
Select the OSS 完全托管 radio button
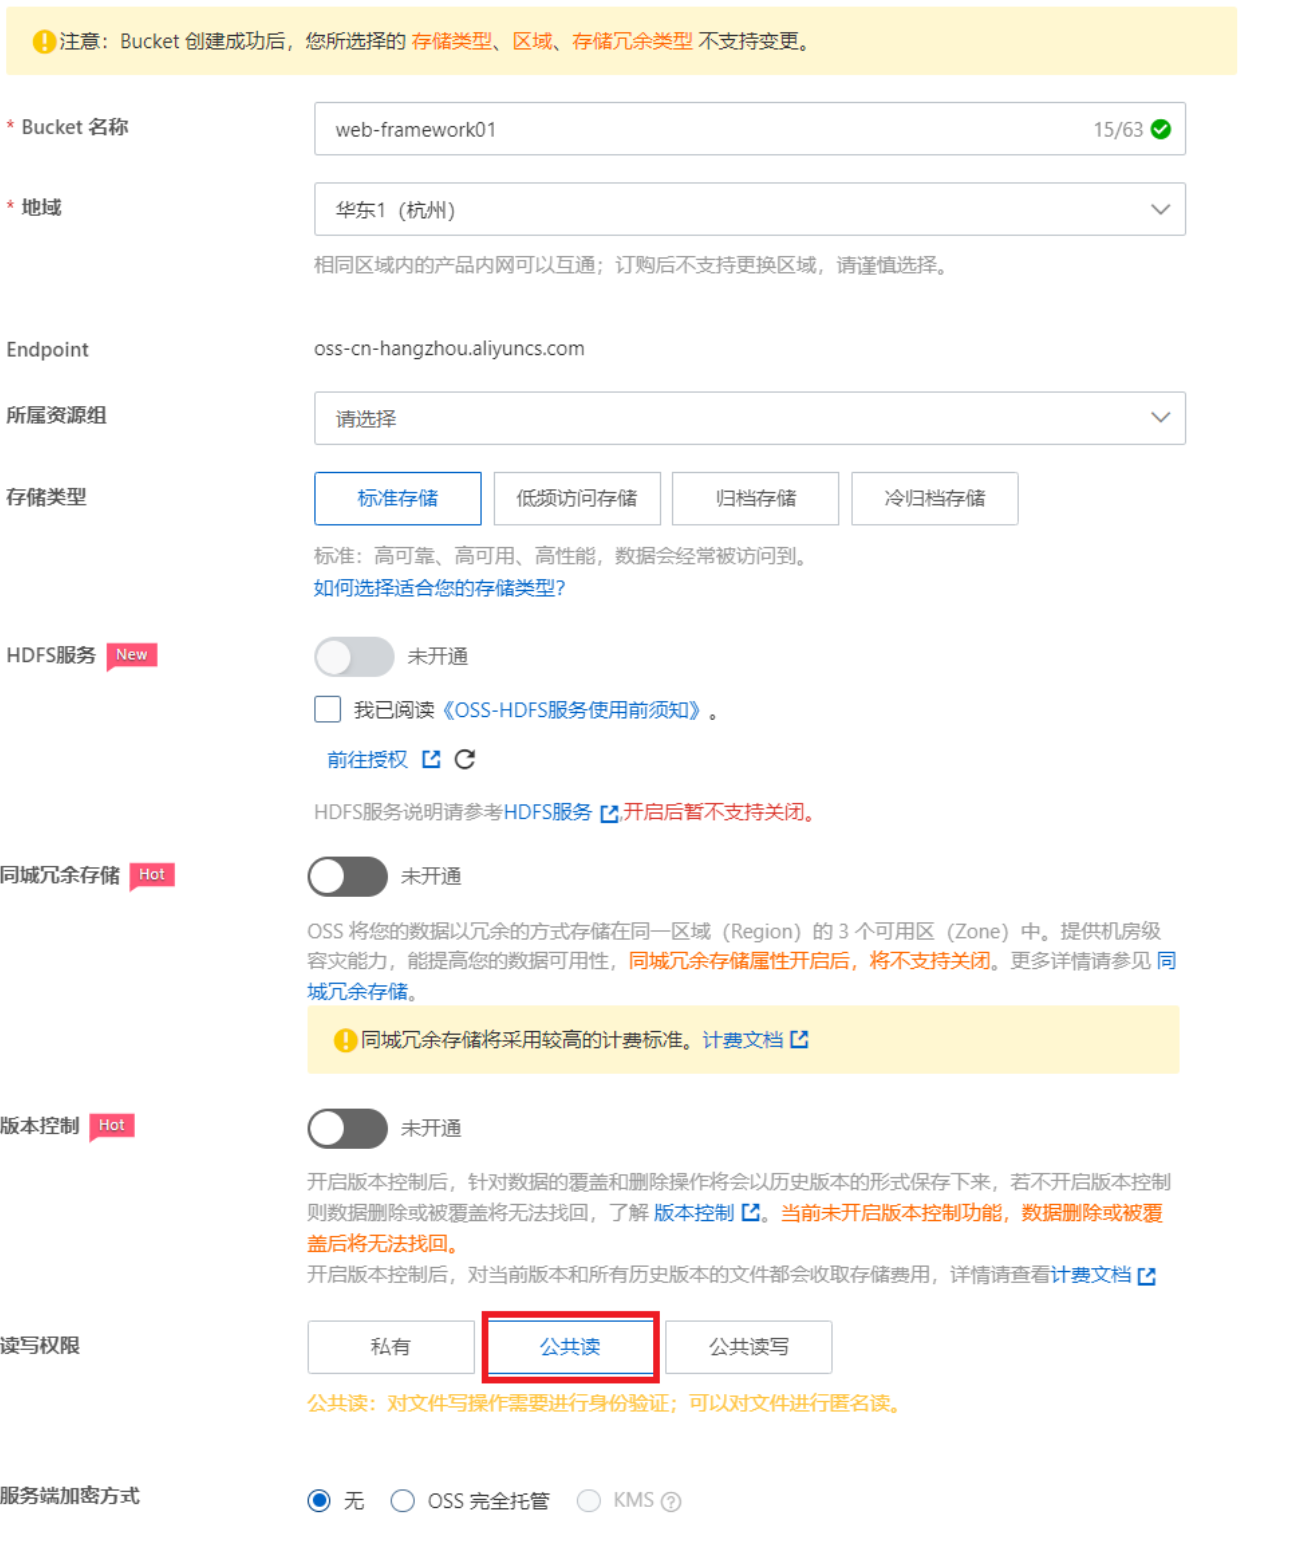pos(402,1500)
